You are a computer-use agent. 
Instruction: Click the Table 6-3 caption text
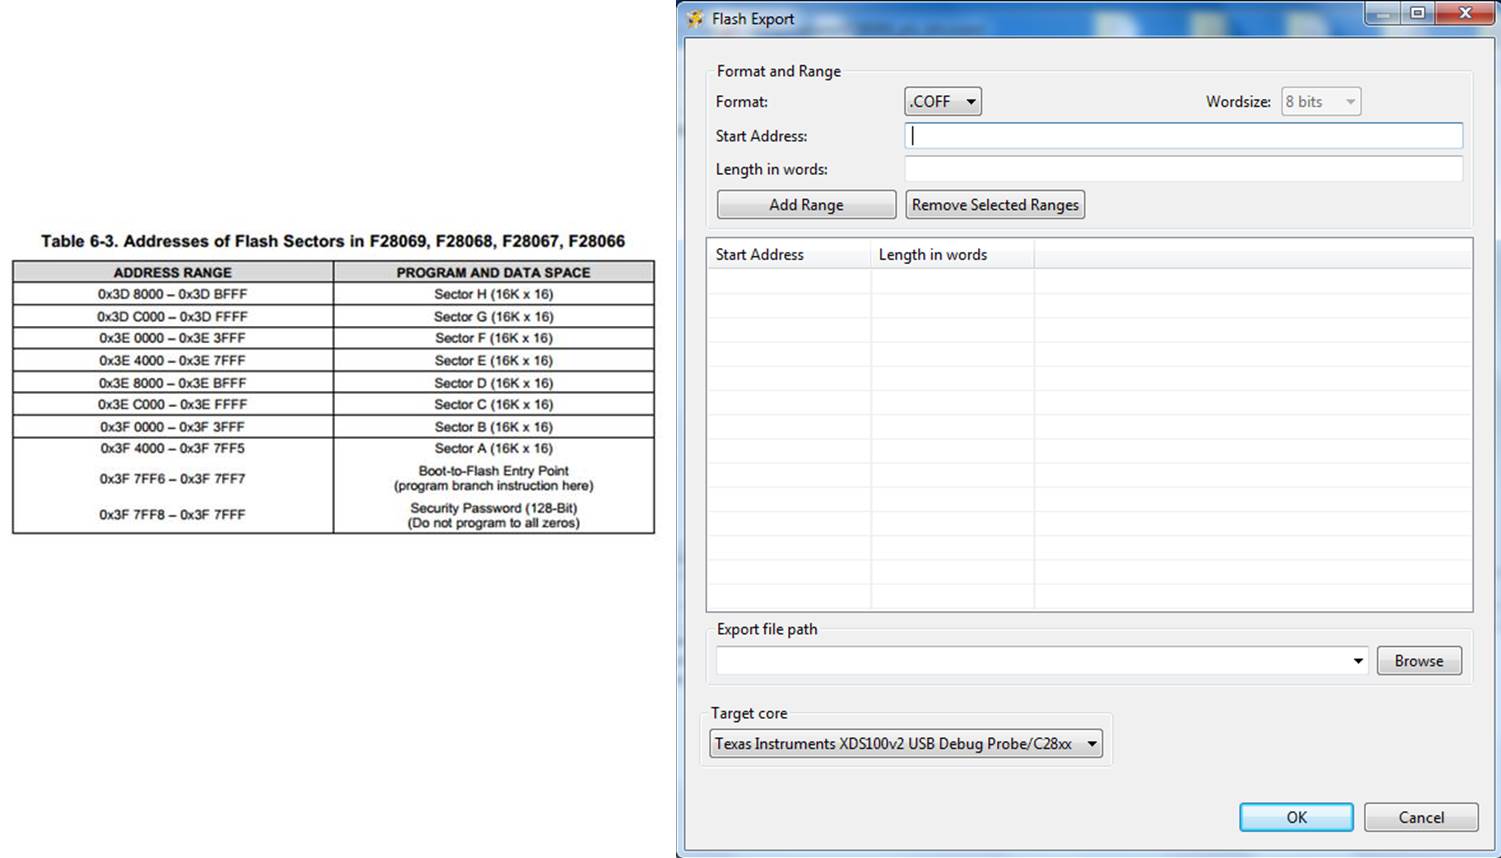point(333,241)
